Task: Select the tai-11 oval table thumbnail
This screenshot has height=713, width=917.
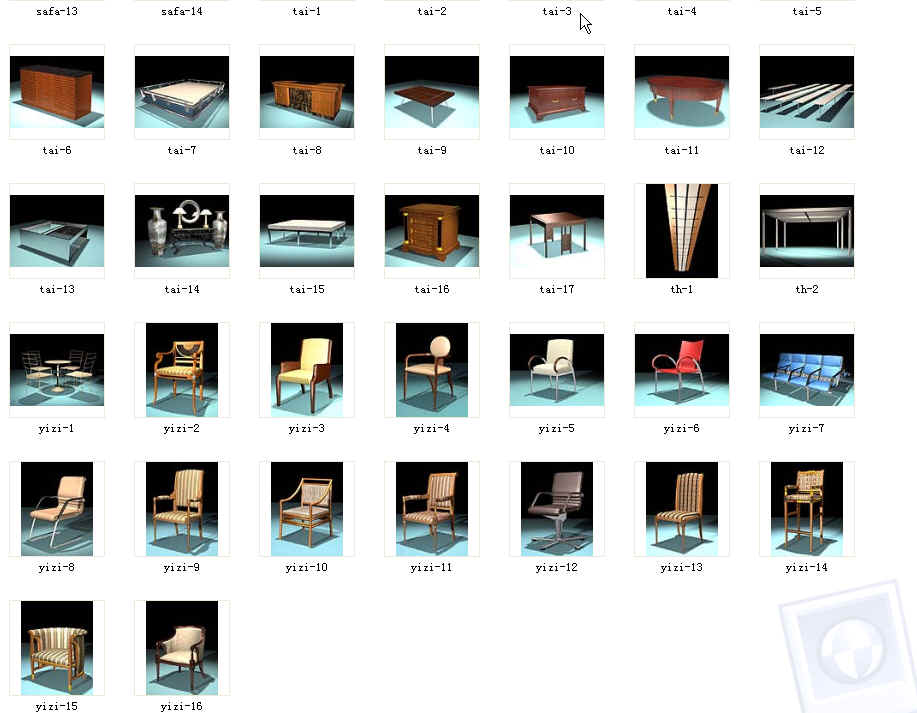Action: click(682, 92)
